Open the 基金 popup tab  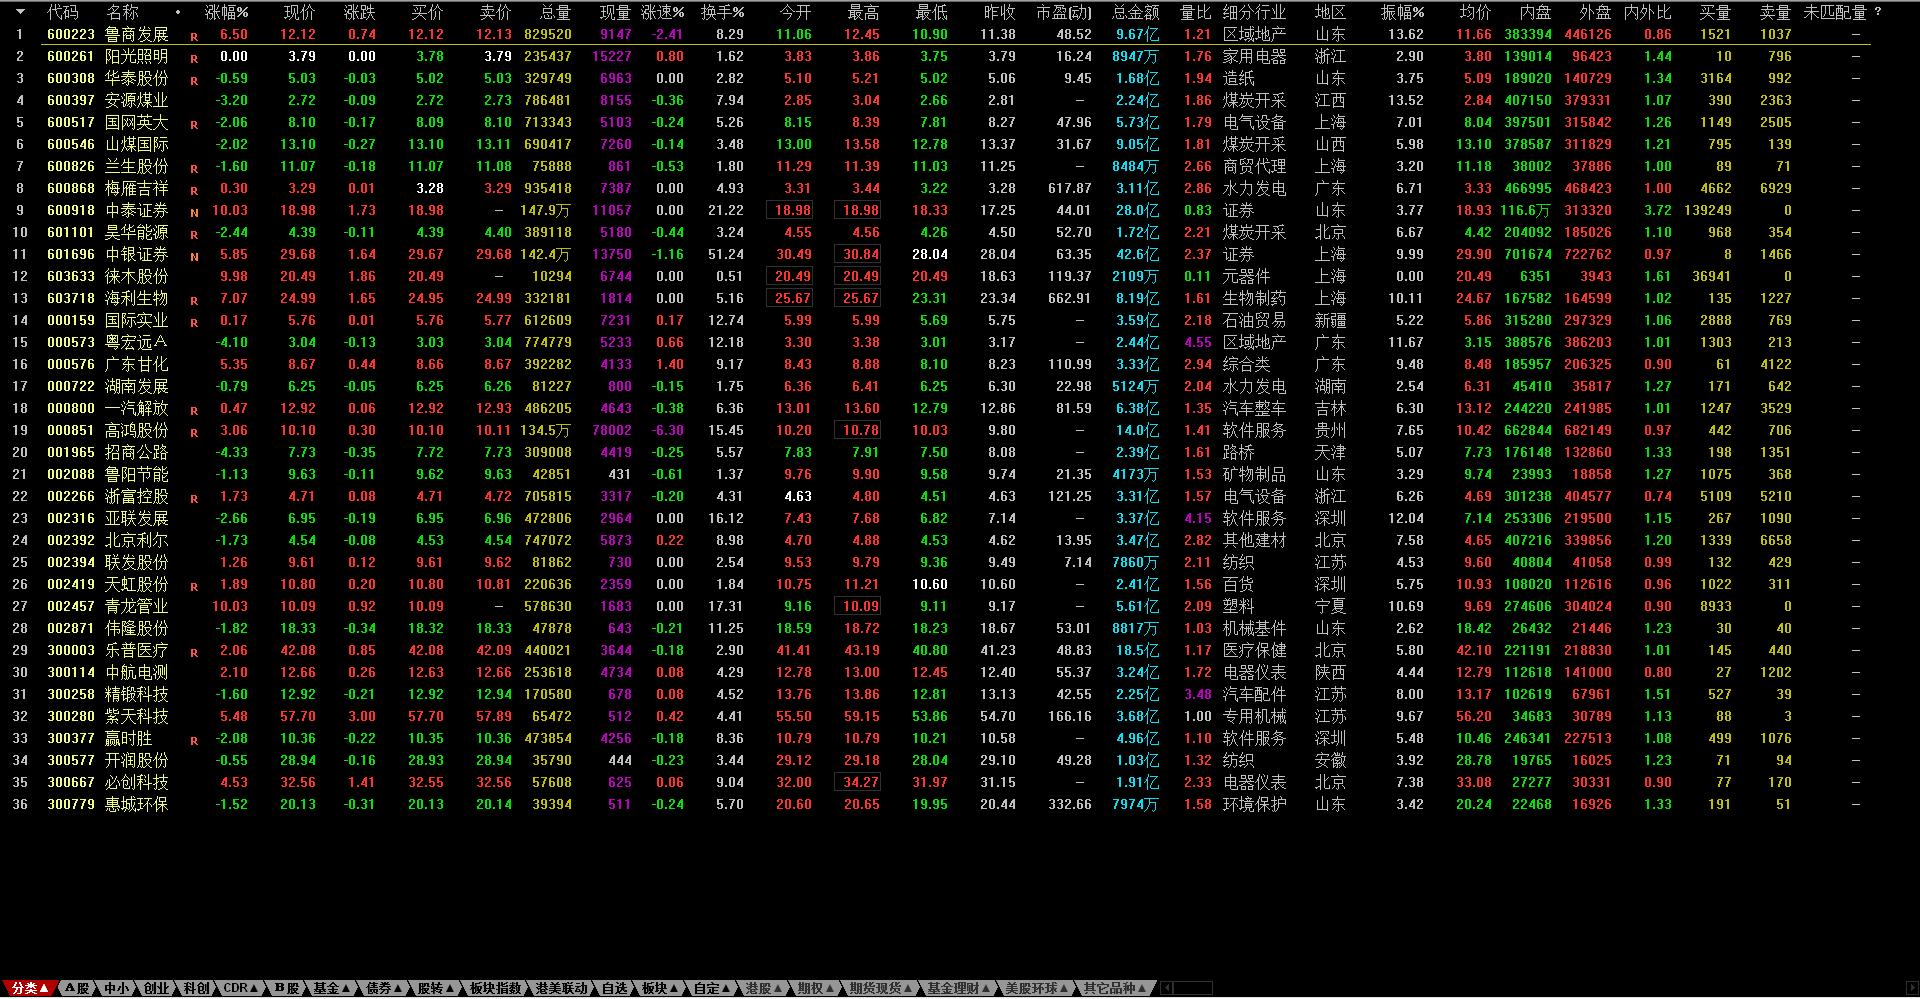point(332,988)
